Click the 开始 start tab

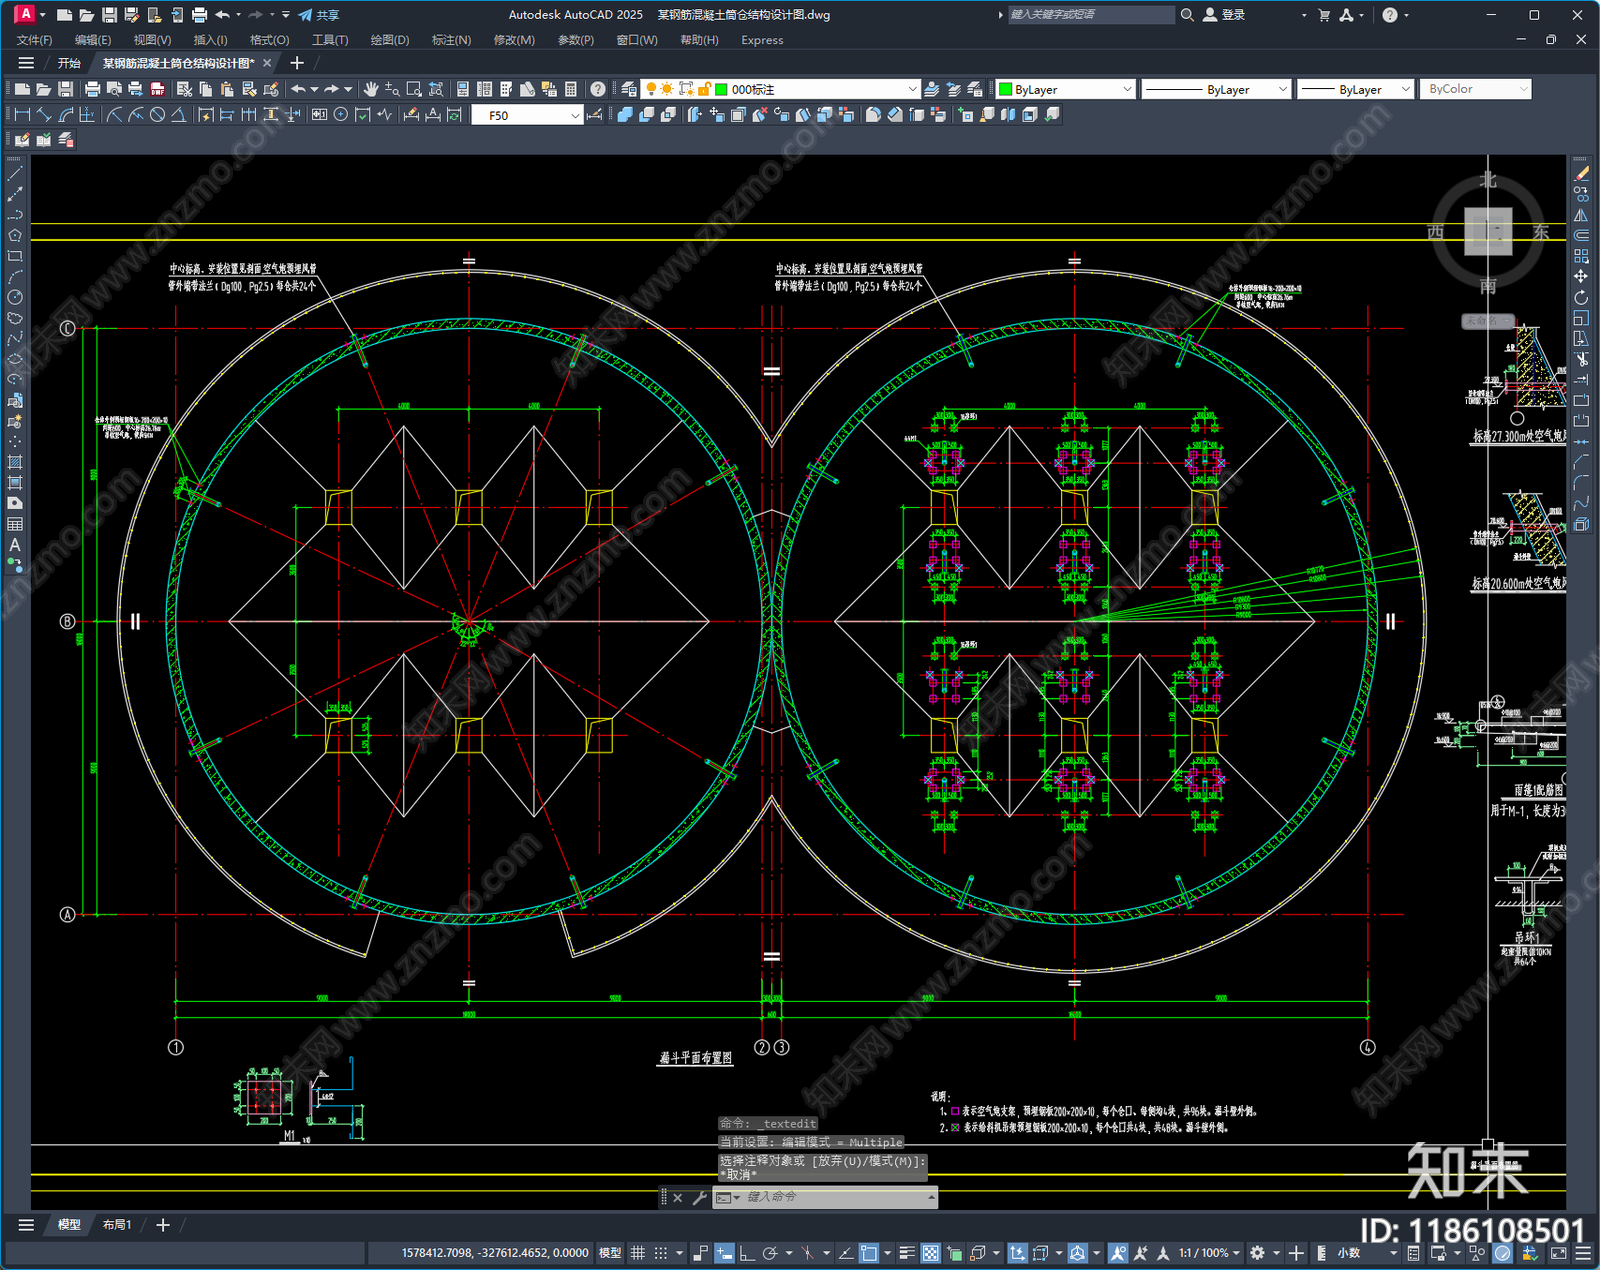pos(69,63)
